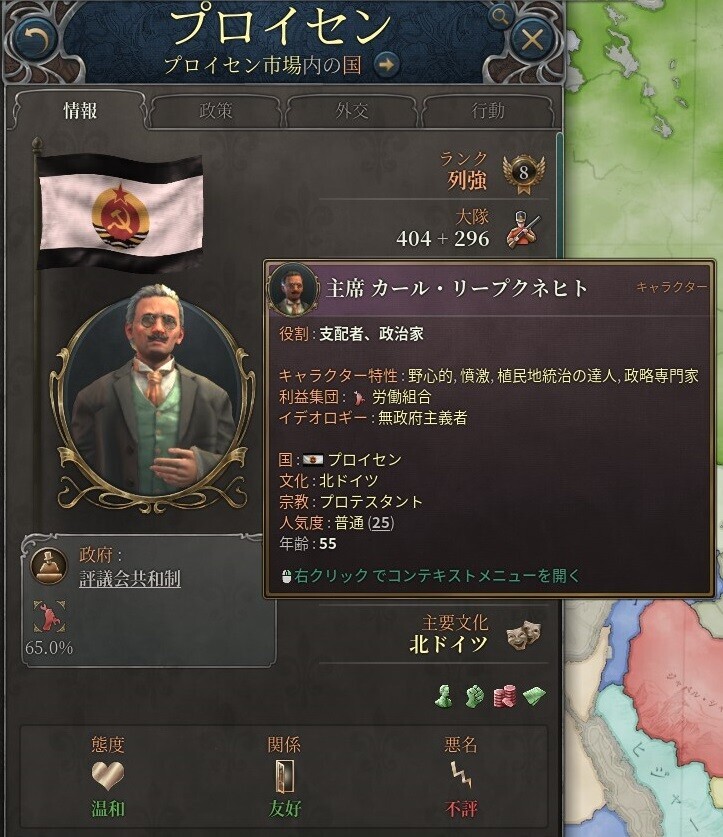723x837 pixels.
Task: Click the green pawn icon
Action: coord(444,696)
